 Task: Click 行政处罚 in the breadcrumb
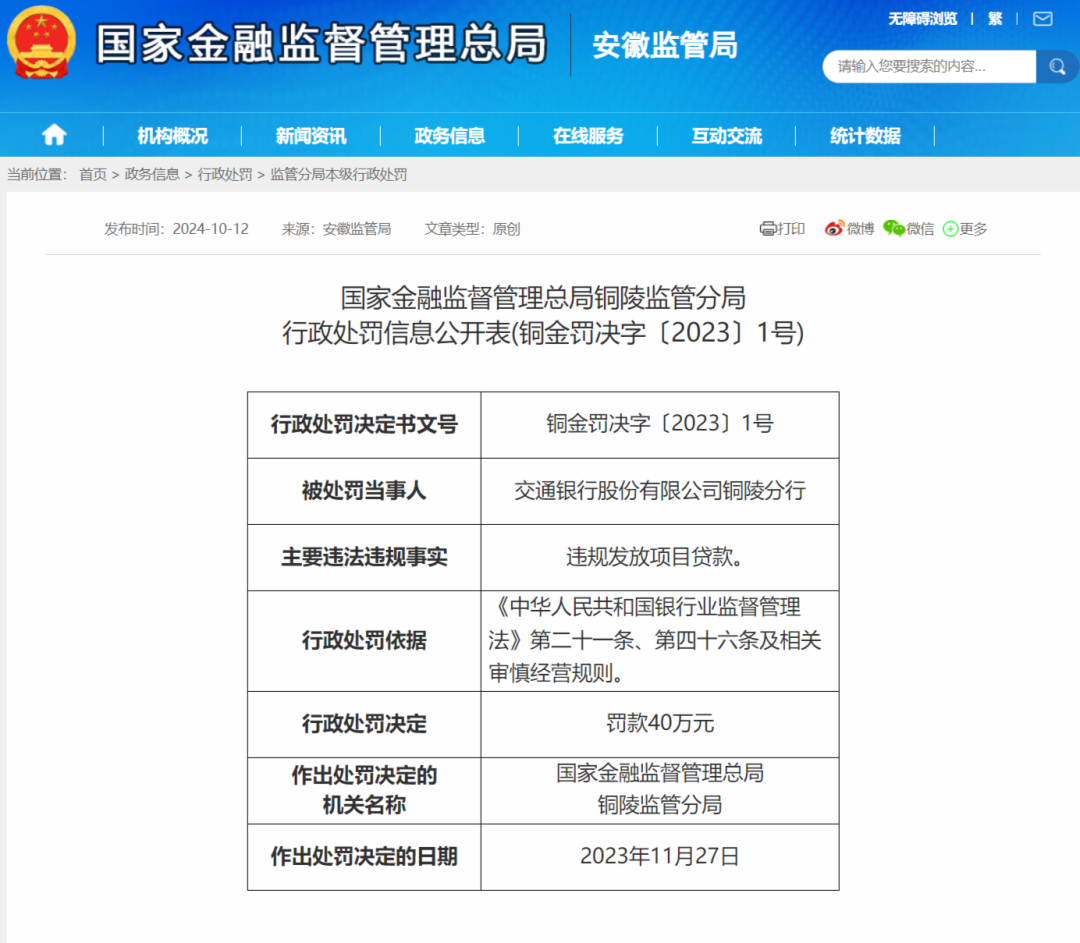(x=225, y=174)
